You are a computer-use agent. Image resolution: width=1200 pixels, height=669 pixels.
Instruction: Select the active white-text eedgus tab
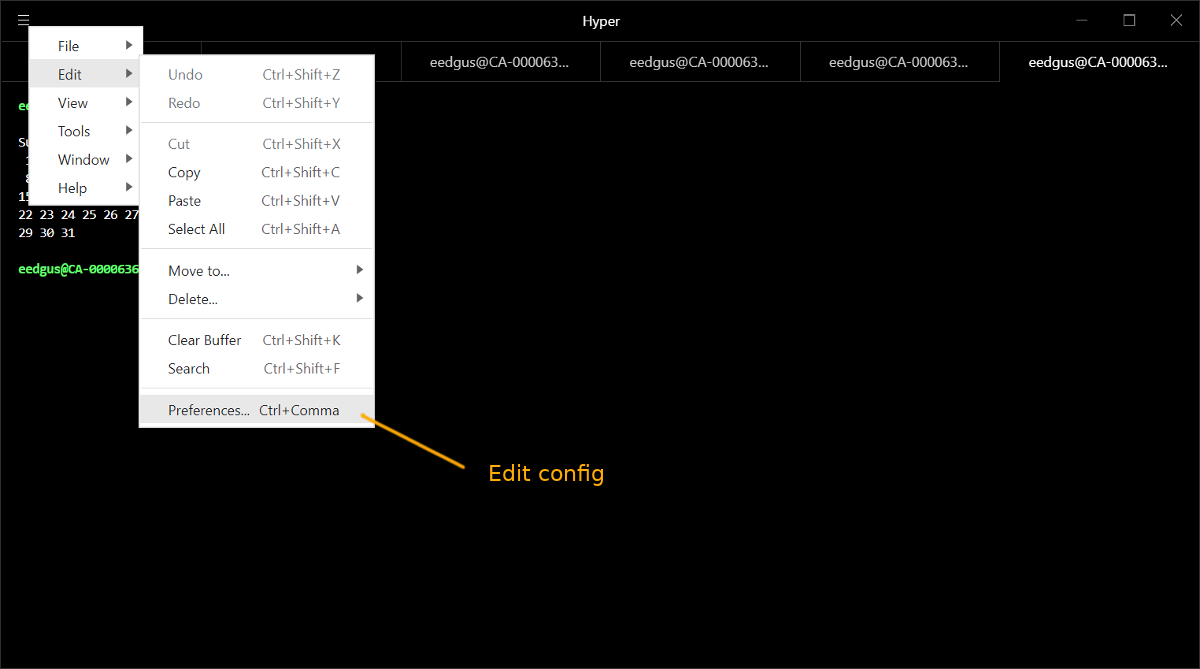coord(1098,62)
